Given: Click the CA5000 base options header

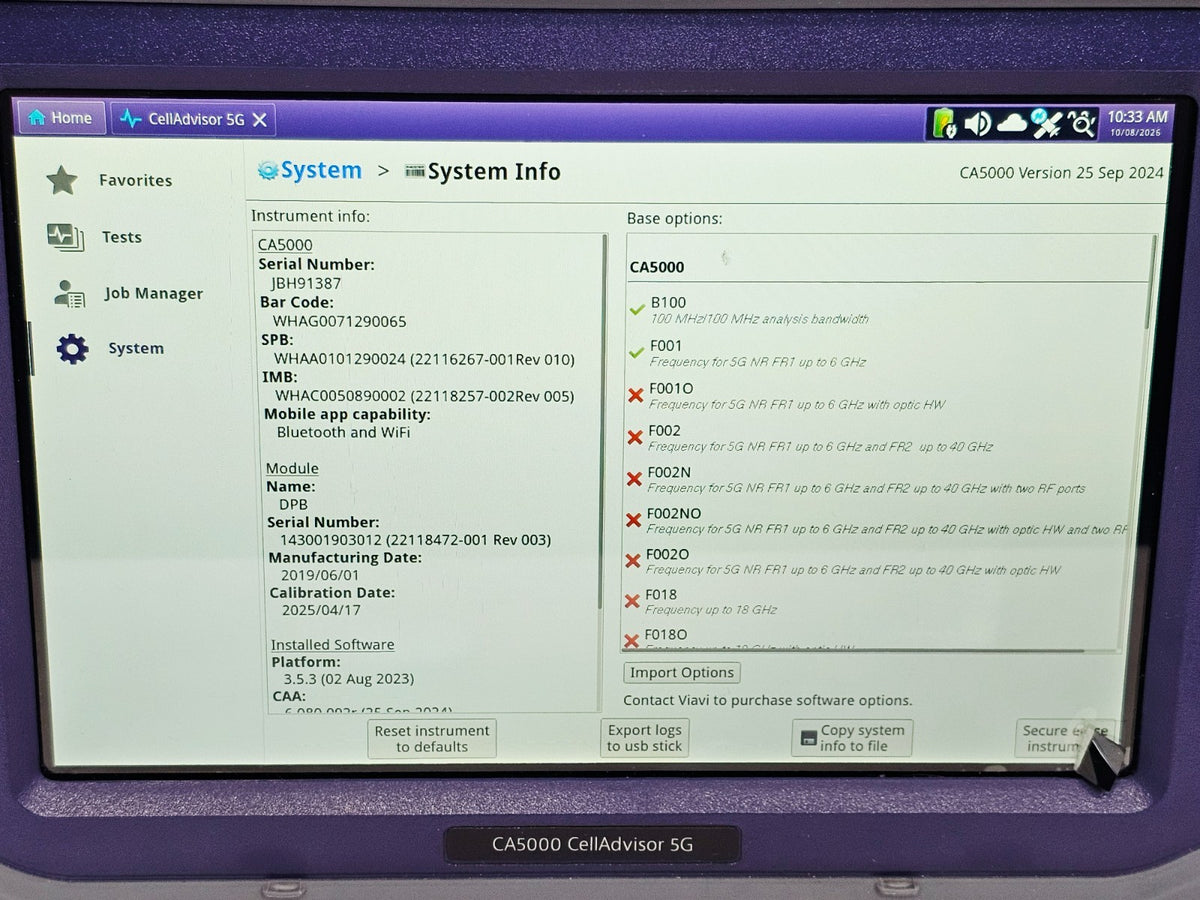Looking at the screenshot, I should click(x=657, y=267).
